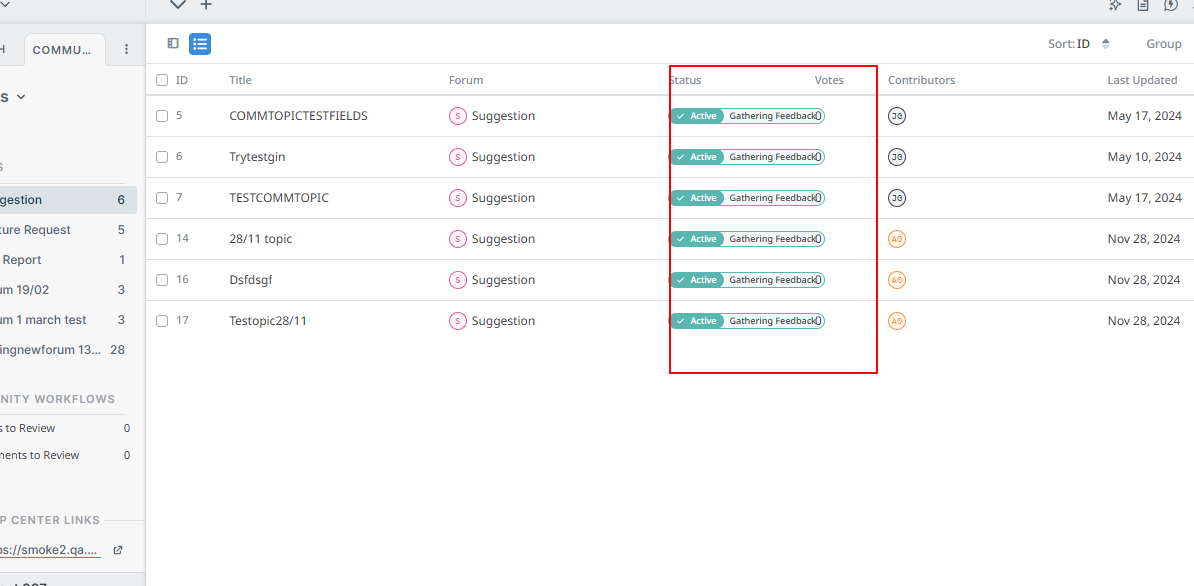Image resolution: width=1194 pixels, height=586 pixels.
Task: Select the forum with 28 topics in the sidebar
Action: coord(60,350)
